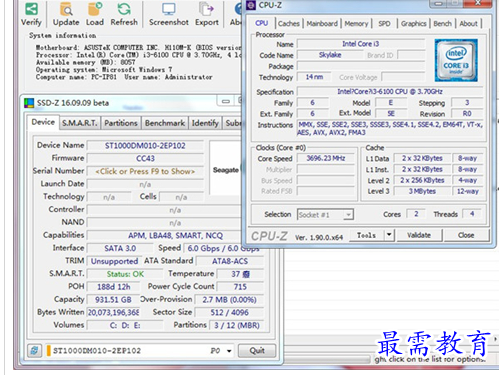This screenshot has height=375, width=499.
Task: Click the 188d 12h power-on hours value
Action: [x=114, y=287]
